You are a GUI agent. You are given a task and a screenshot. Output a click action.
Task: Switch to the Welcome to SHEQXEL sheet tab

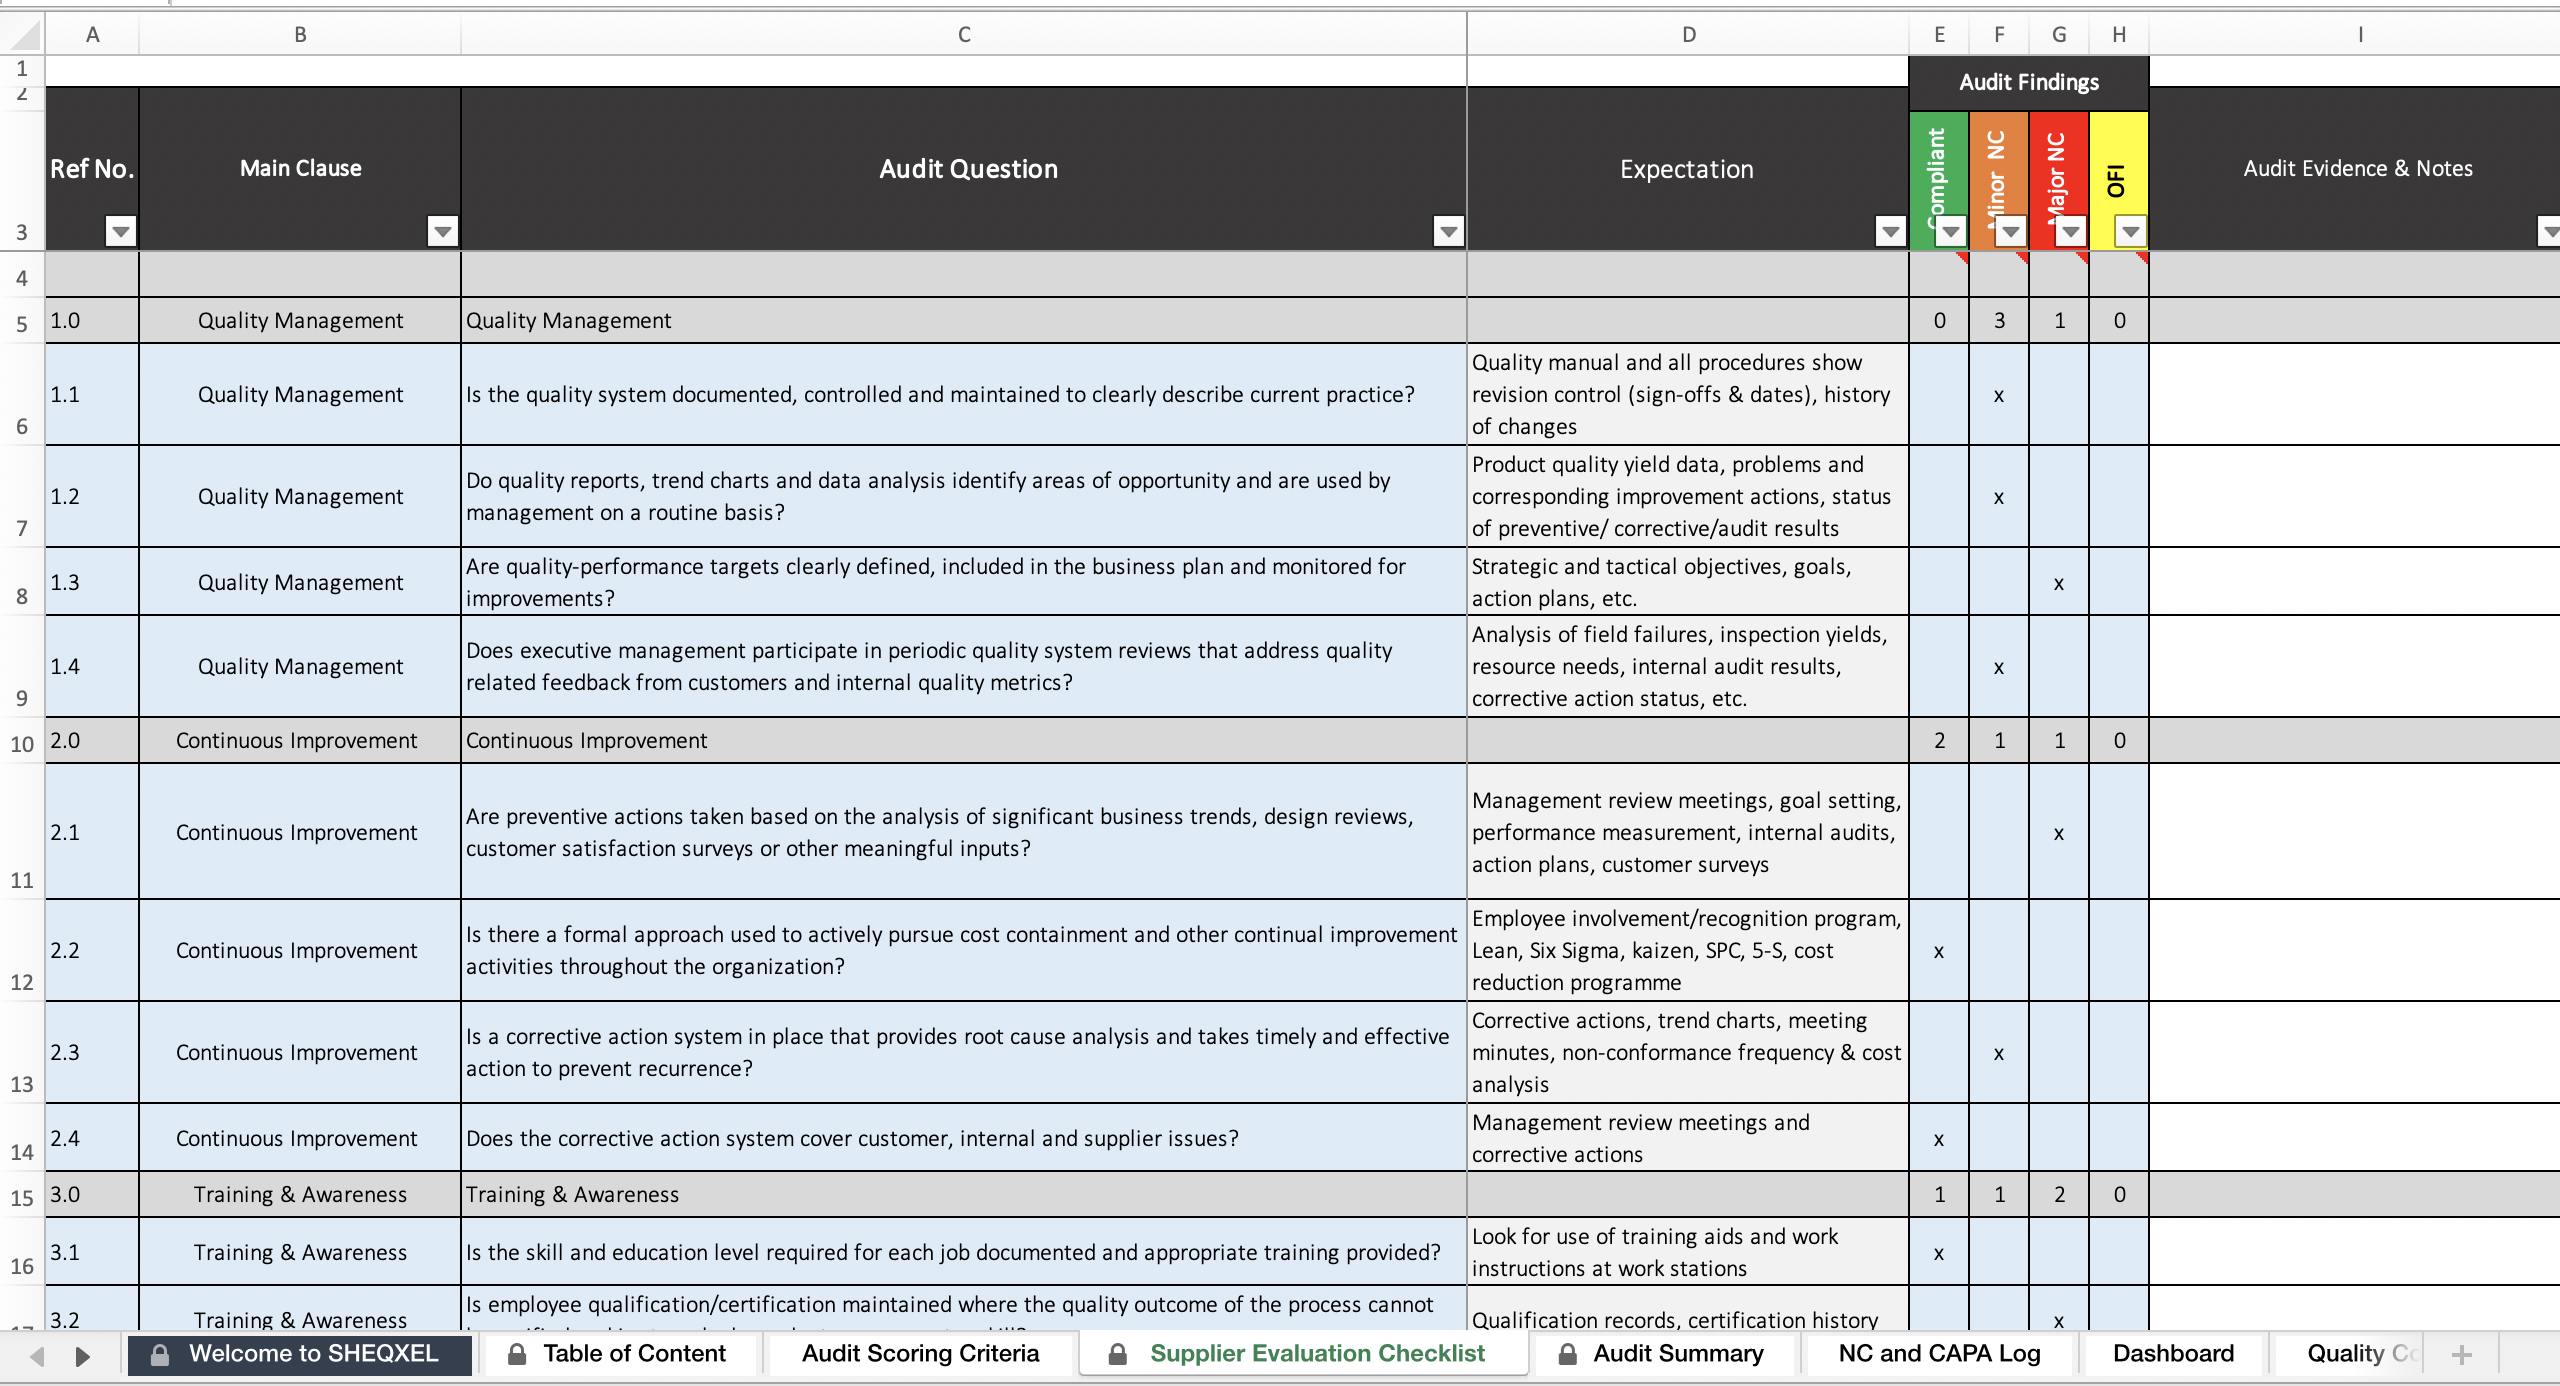[x=299, y=1354]
